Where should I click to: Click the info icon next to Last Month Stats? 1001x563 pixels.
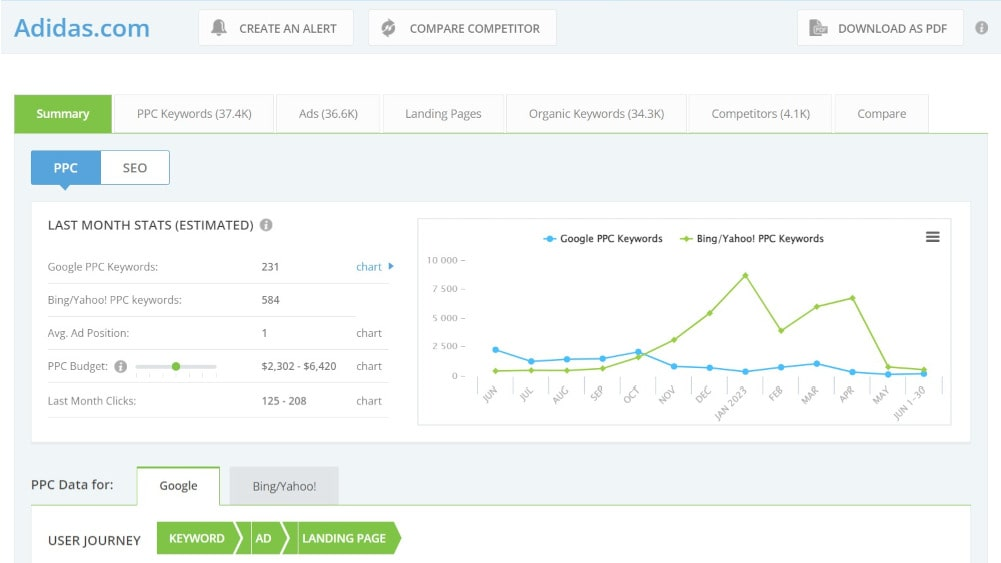(266, 225)
